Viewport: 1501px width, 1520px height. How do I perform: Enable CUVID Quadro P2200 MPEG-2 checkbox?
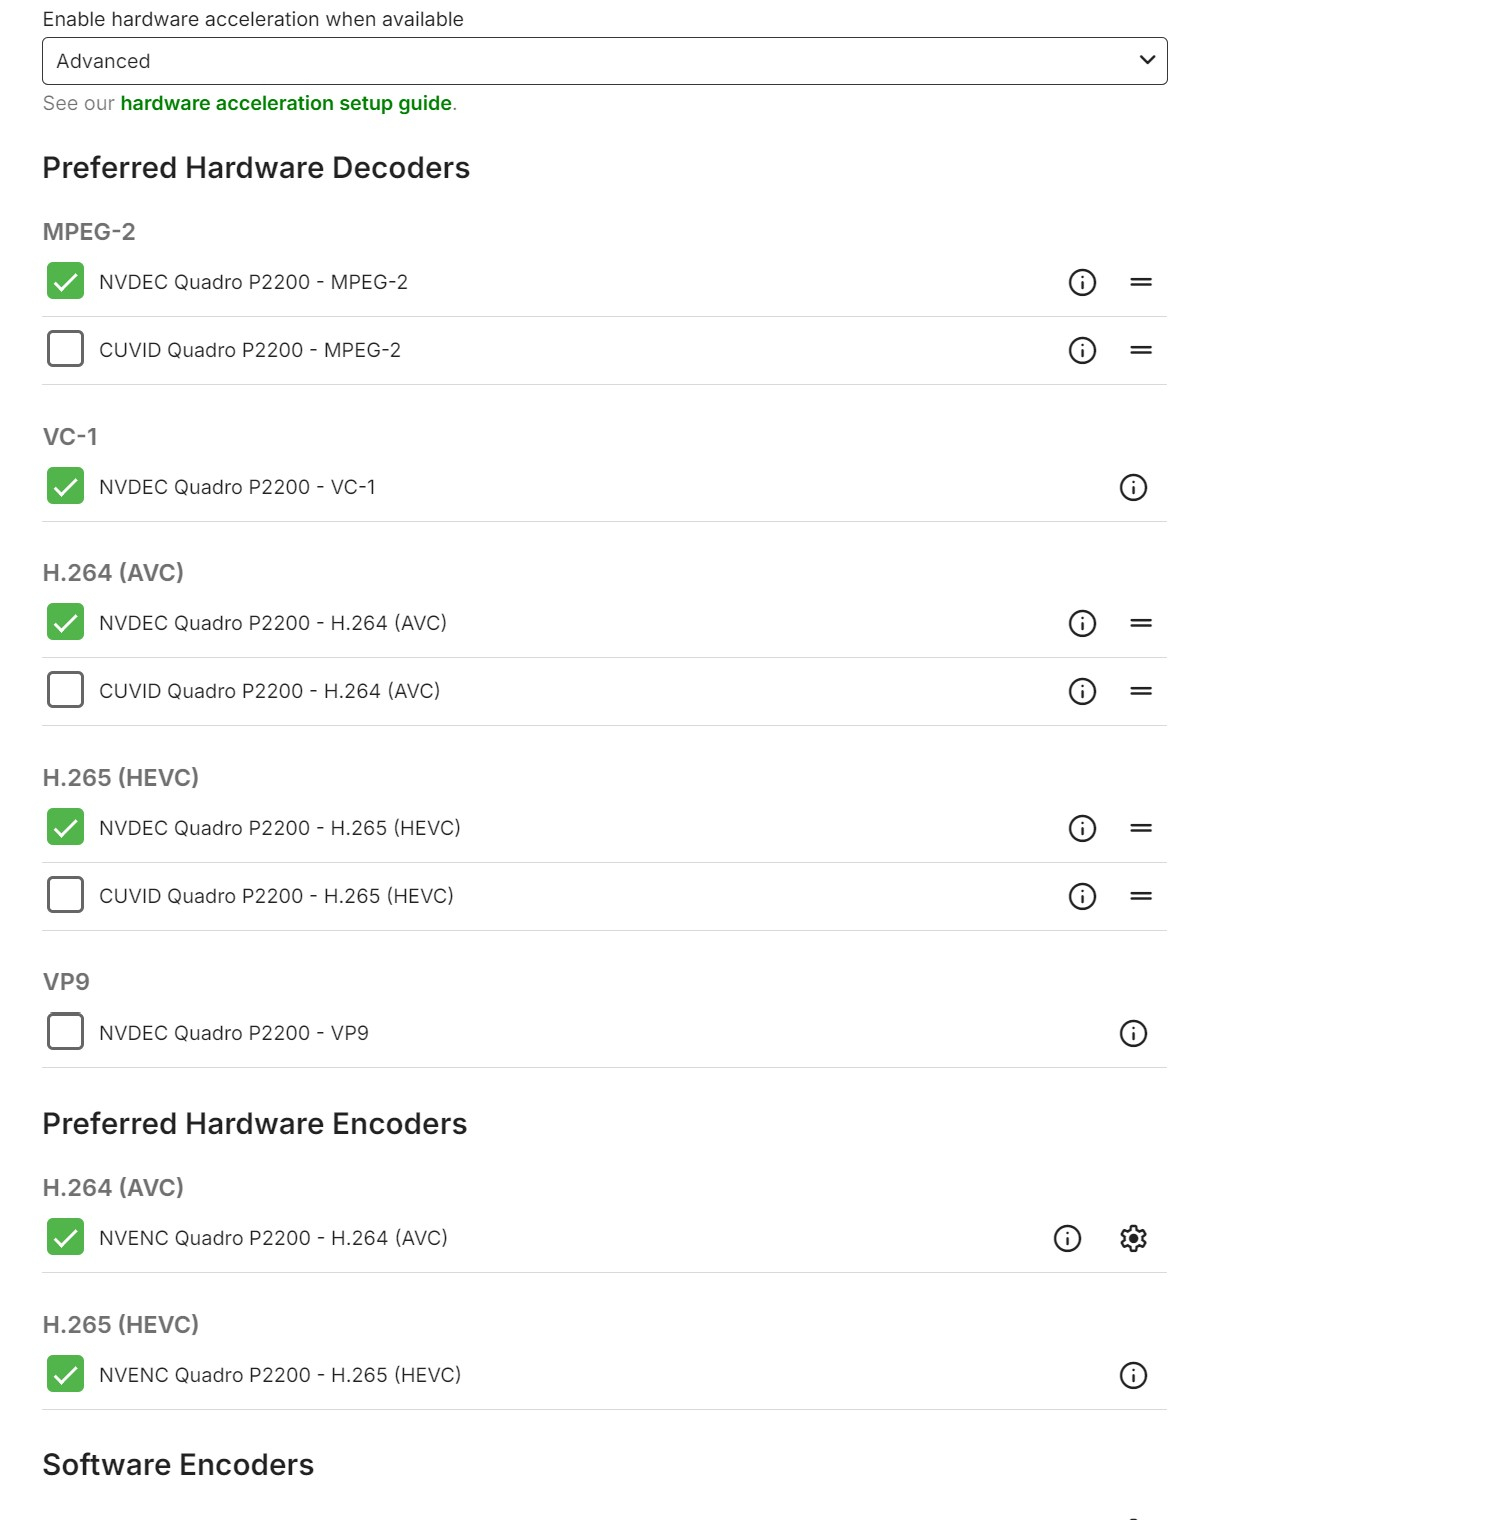click(66, 349)
